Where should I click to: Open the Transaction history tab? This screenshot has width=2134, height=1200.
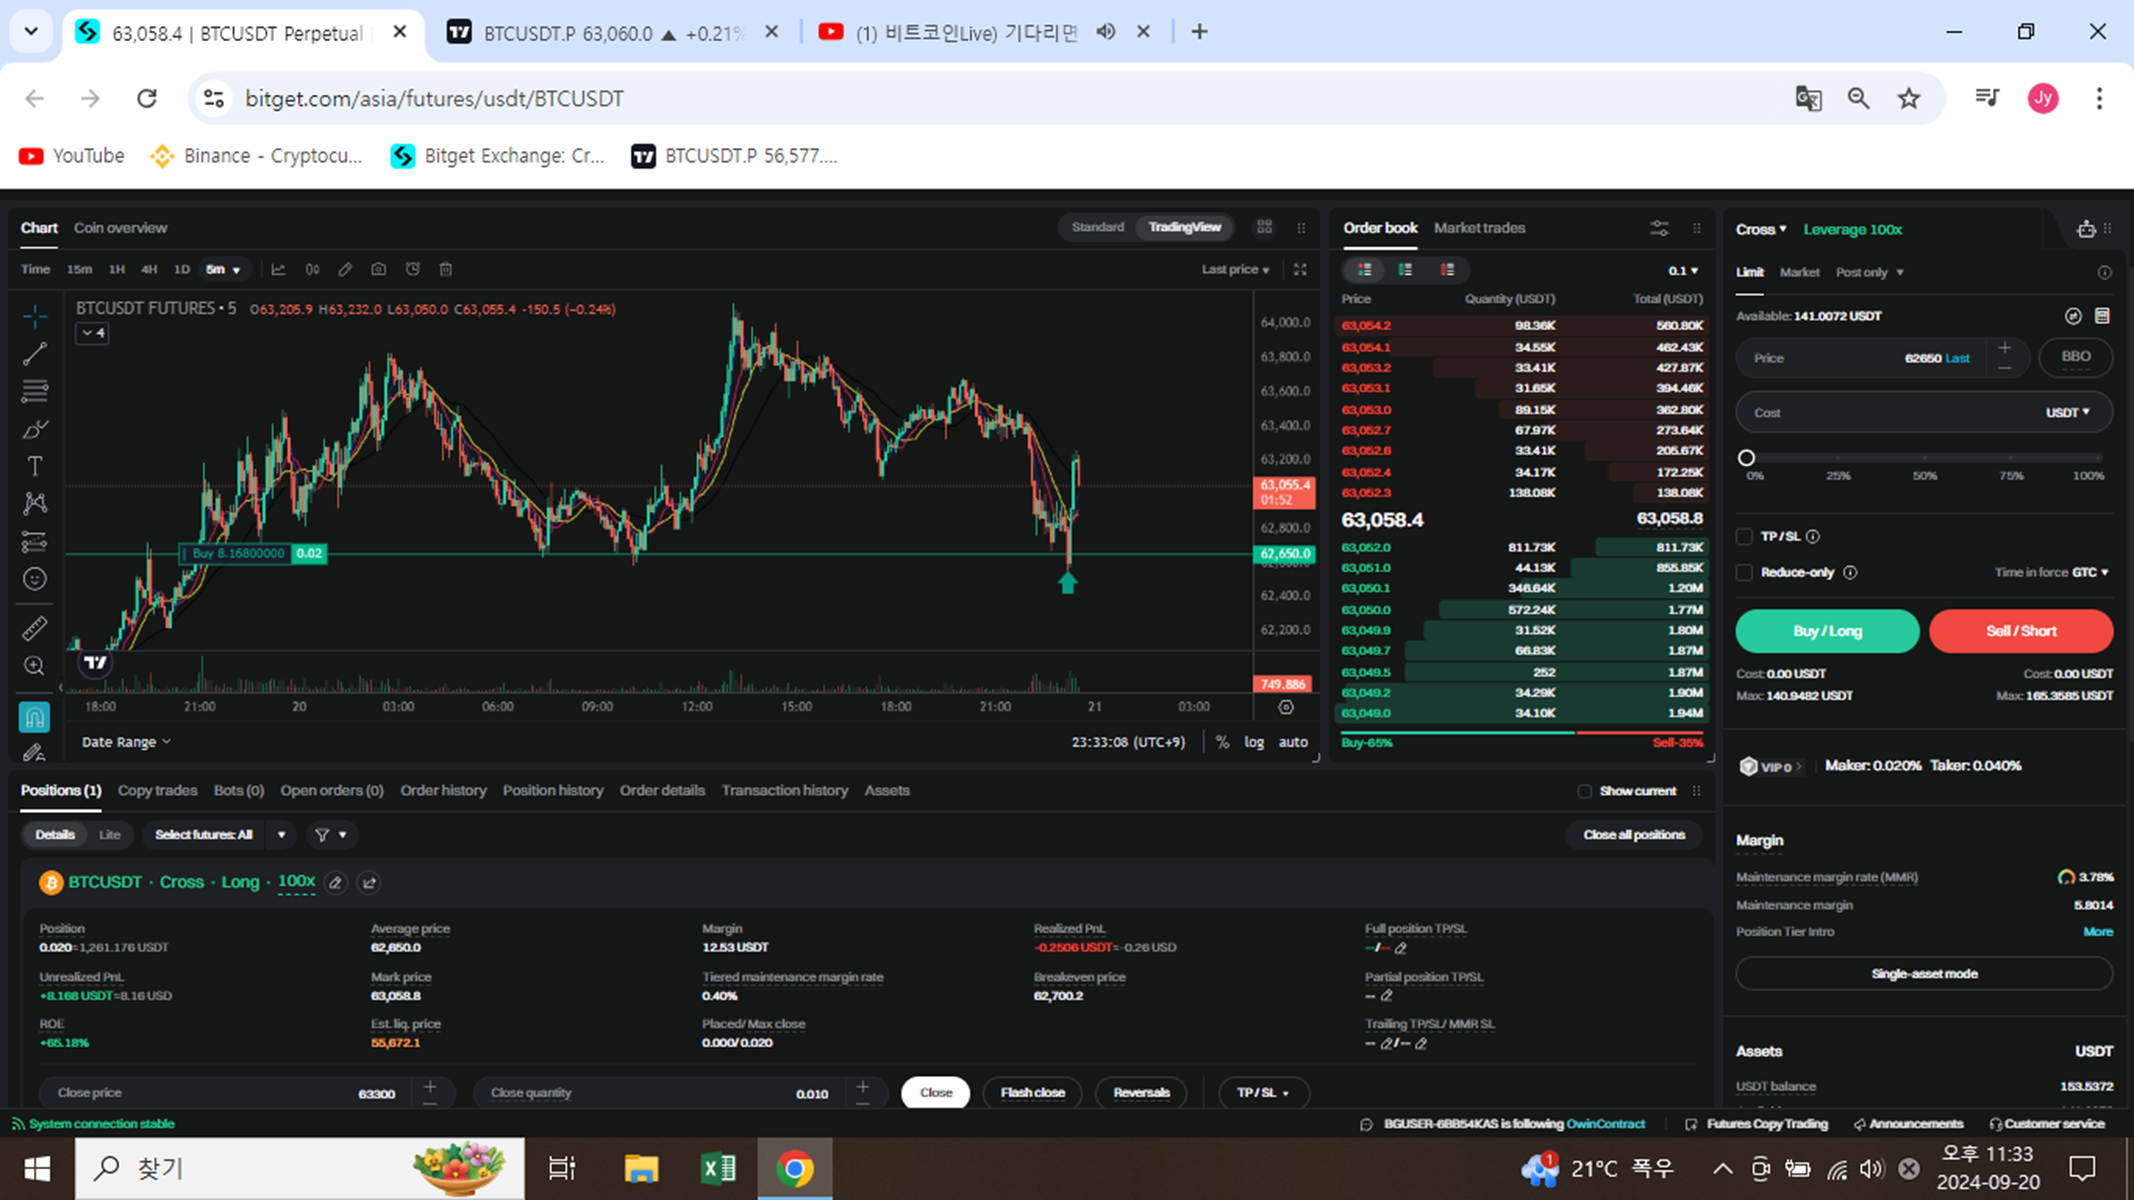tap(785, 790)
